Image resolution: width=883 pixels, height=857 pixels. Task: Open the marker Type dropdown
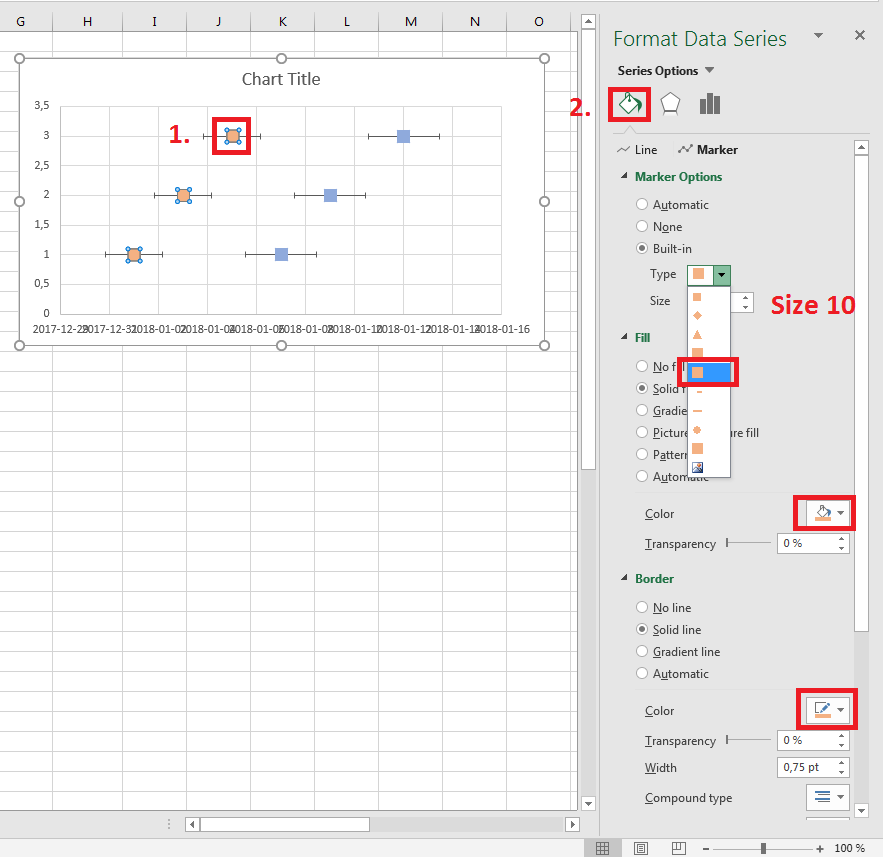[x=721, y=275]
